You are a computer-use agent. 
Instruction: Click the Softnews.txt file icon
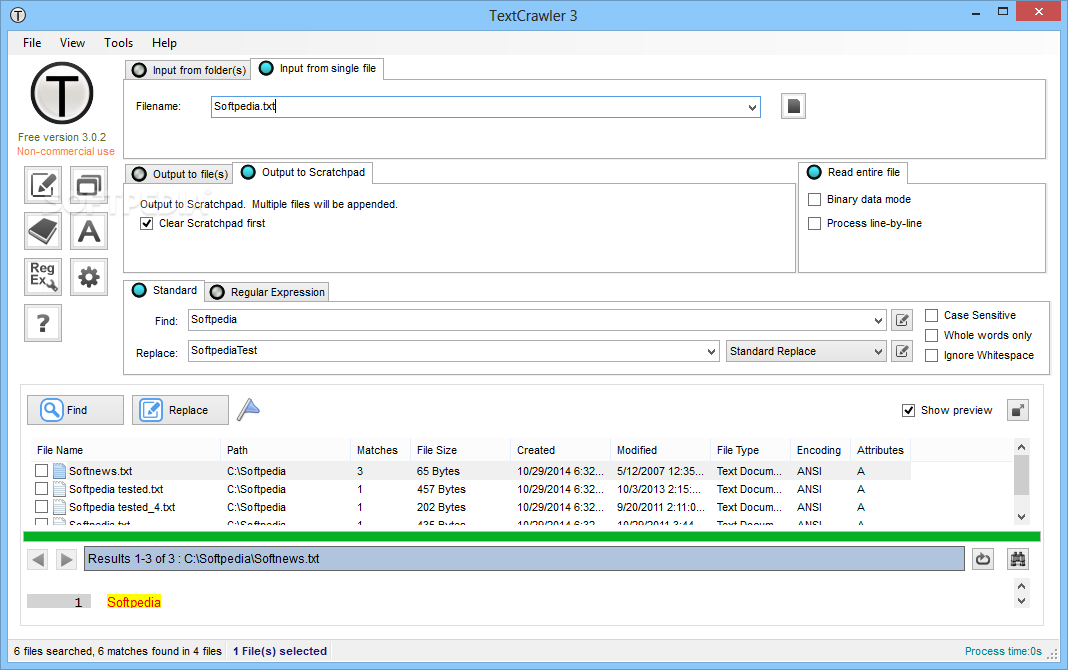59,471
